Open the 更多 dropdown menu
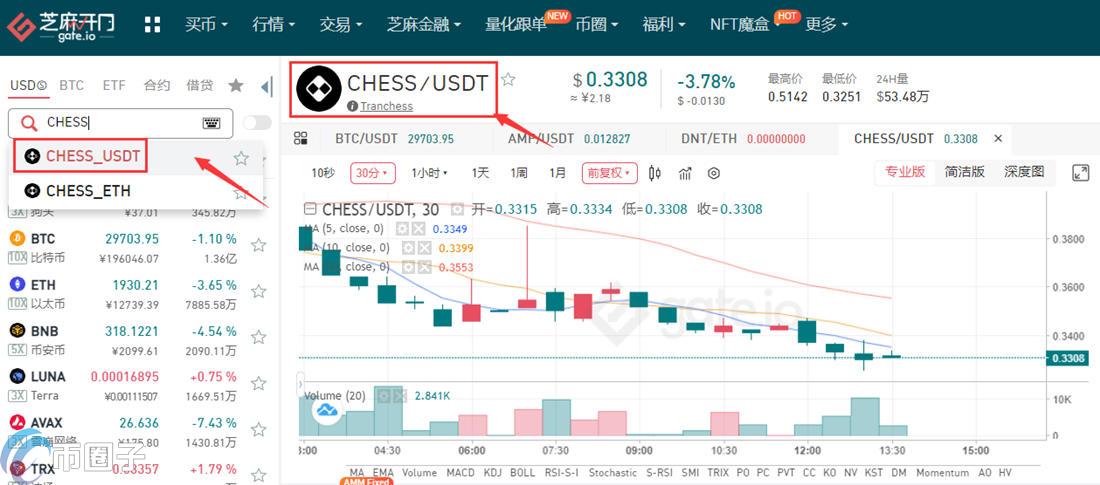The height and width of the screenshot is (485, 1100). (x=826, y=25)
